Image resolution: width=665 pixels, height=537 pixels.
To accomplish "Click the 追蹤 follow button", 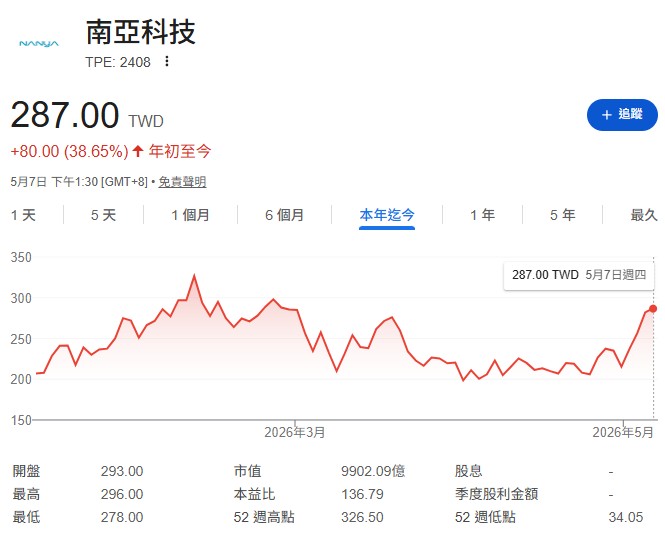I will [x=622, y=115].
